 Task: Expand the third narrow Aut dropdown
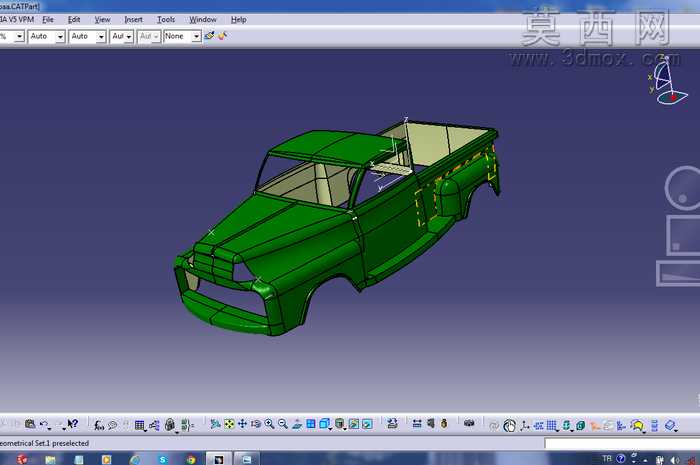tap(129, 37)
